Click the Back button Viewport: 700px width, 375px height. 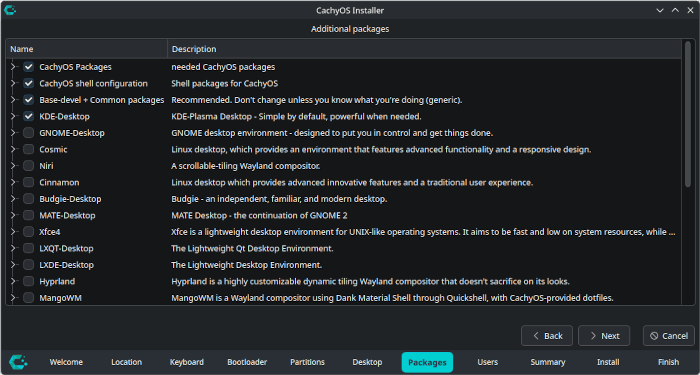tap(547, 336)
